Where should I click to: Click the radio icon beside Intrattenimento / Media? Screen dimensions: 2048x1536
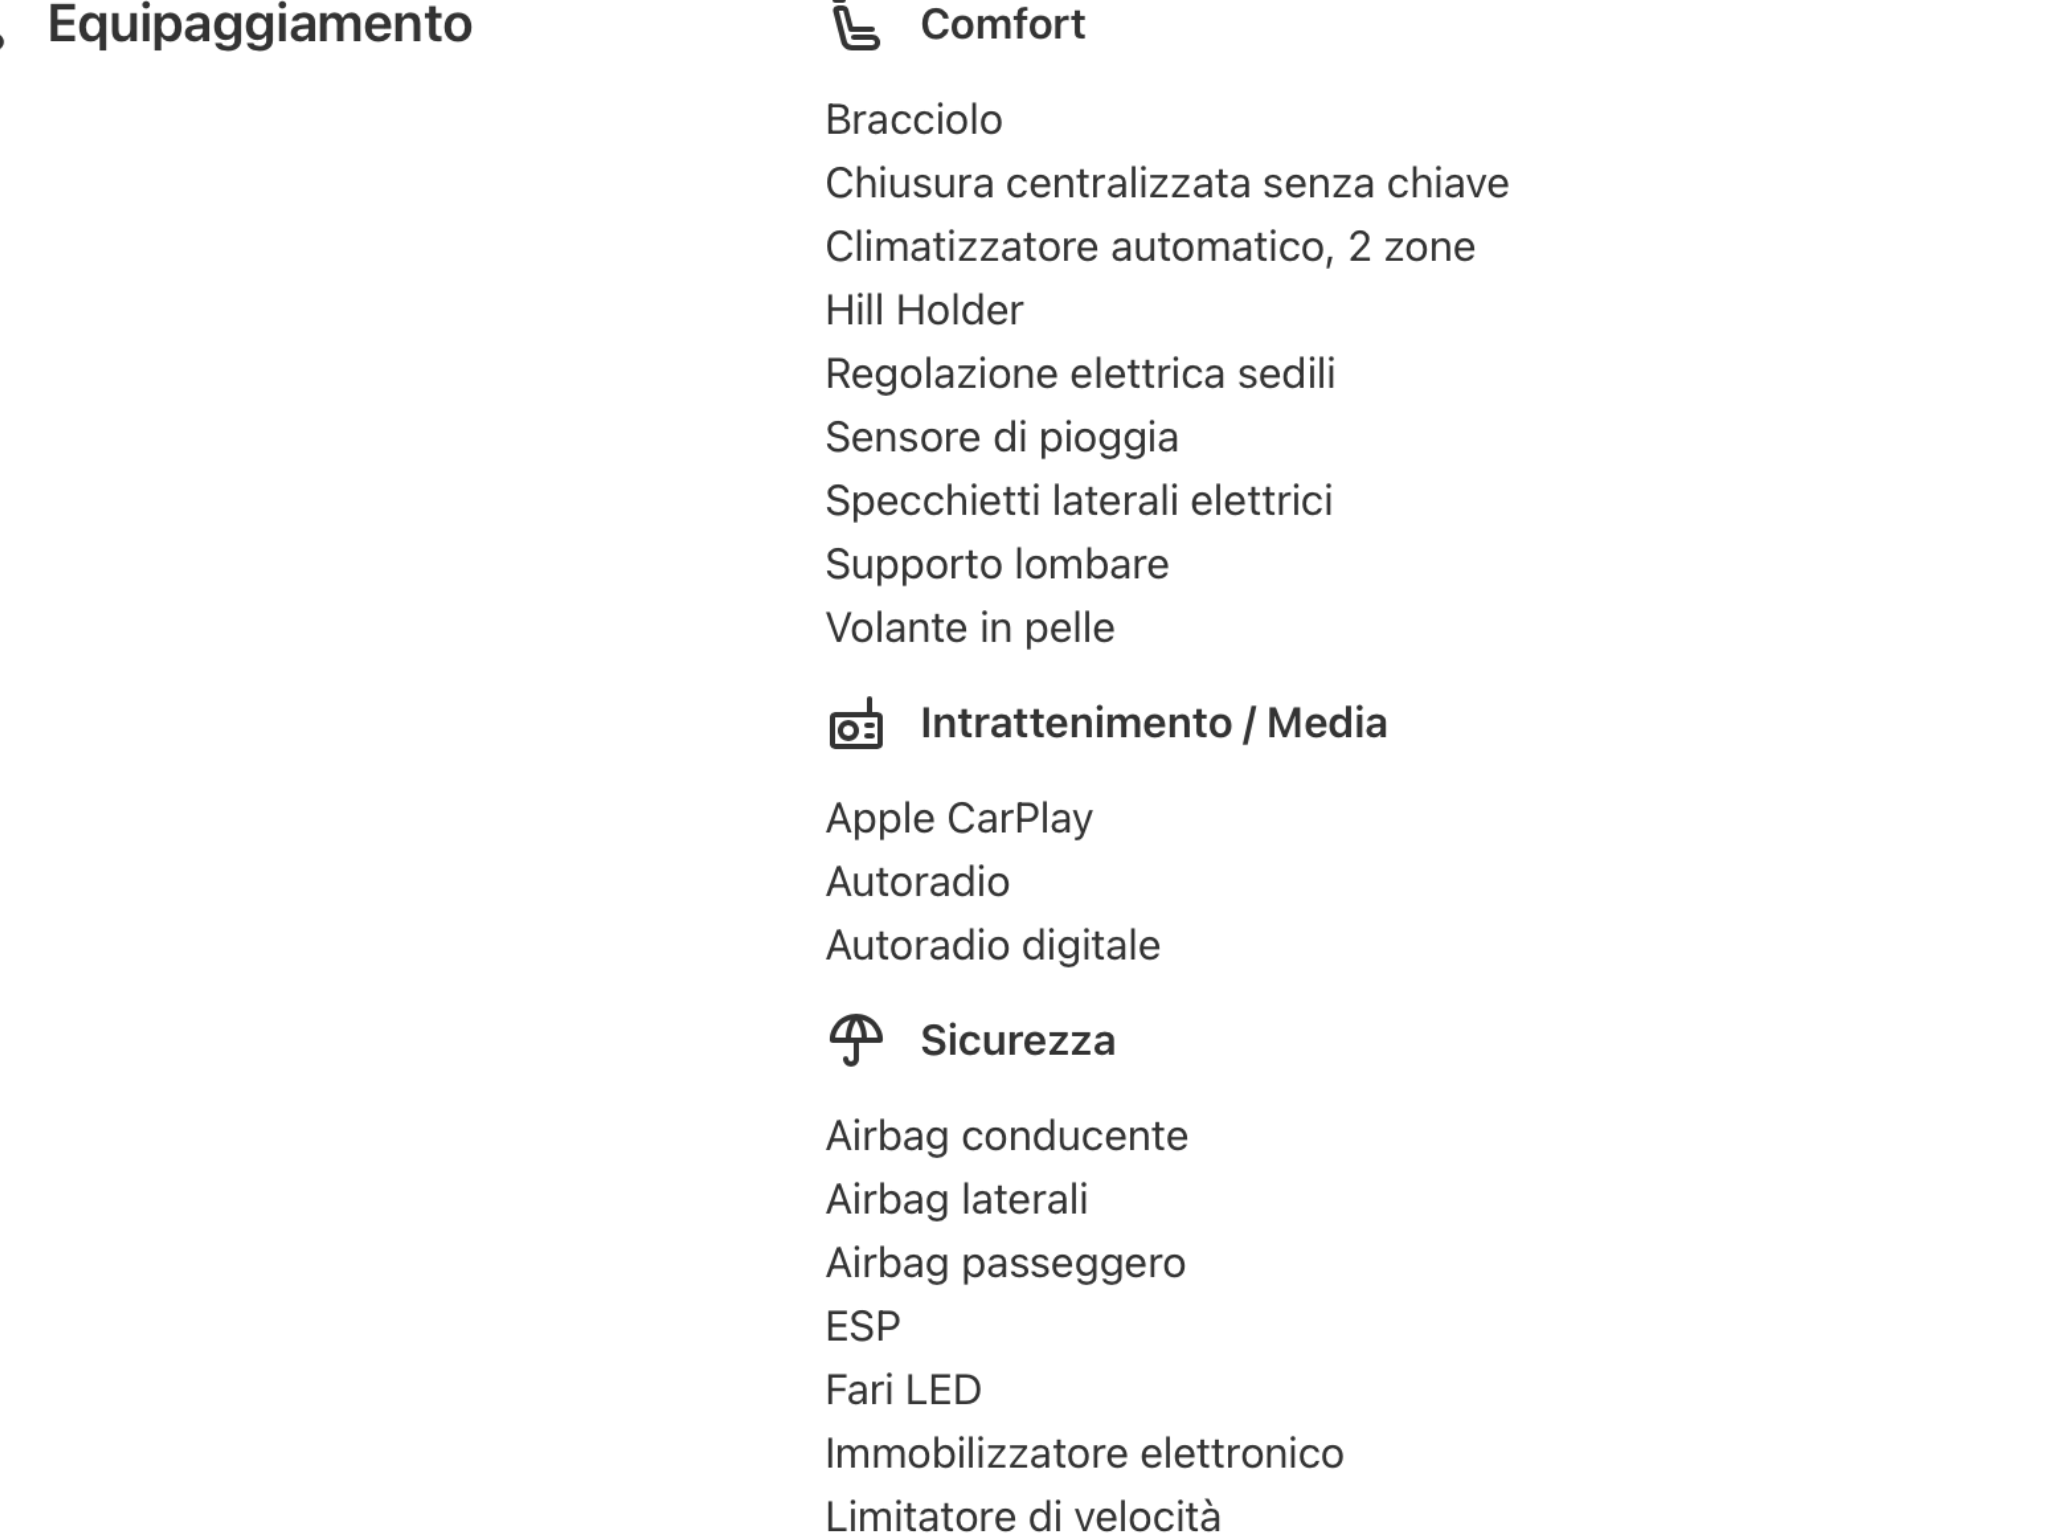click(855, 724)
